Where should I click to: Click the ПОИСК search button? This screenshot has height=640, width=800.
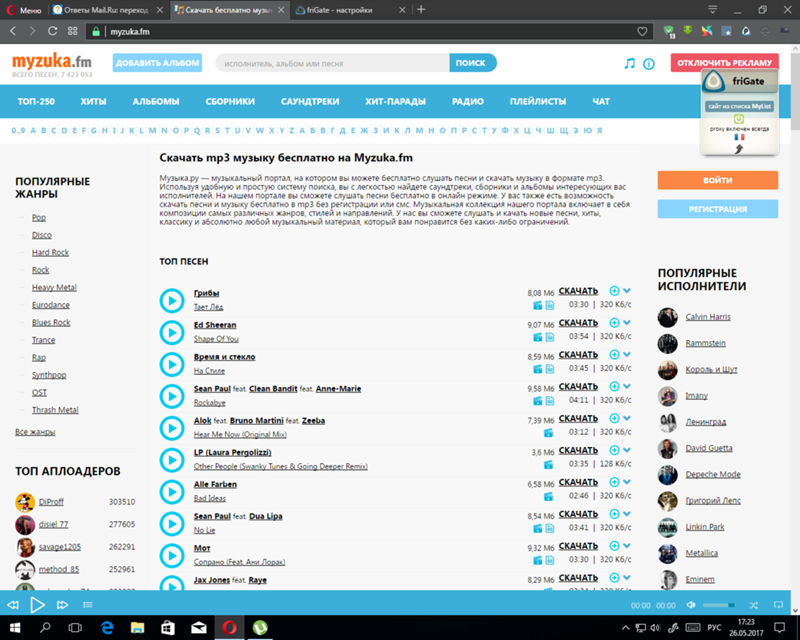click(x=472, y=63)
